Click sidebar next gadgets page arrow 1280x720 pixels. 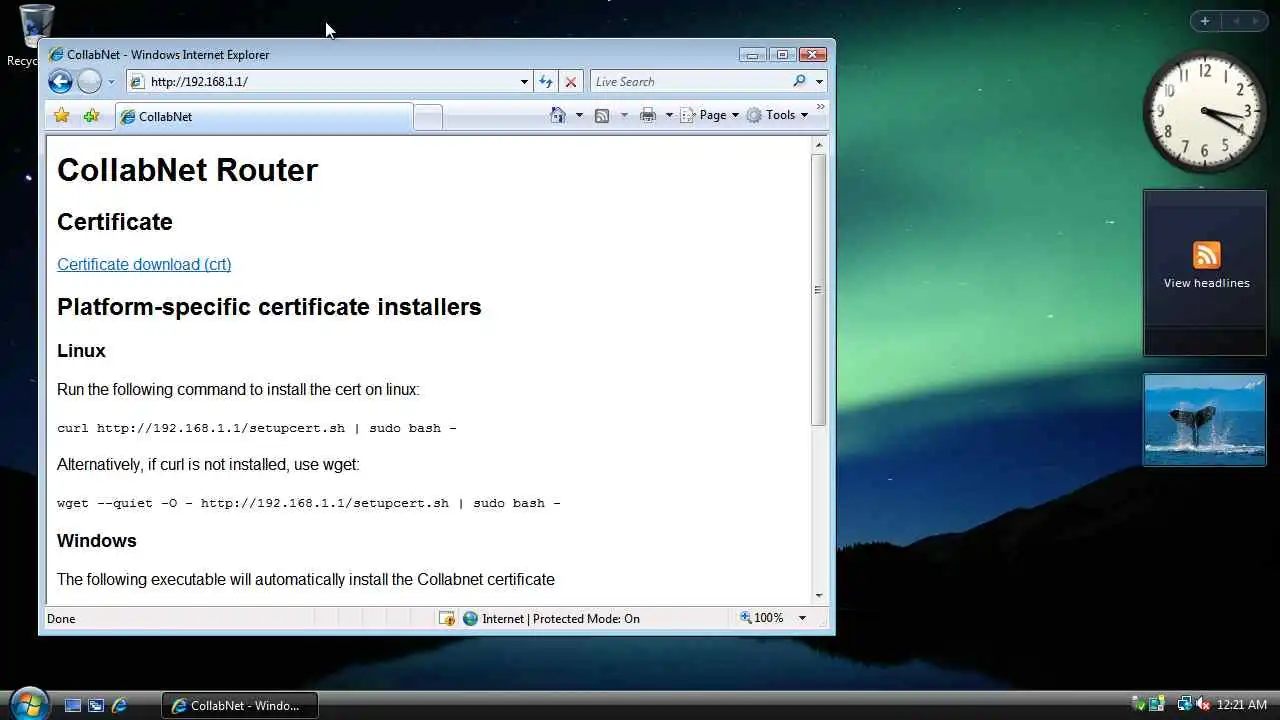click(x=1256, y=21)
